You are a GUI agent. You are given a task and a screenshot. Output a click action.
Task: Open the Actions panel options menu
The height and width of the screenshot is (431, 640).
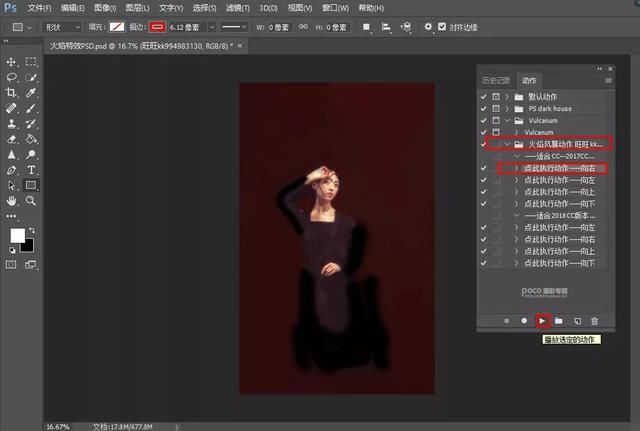(609, 80)
